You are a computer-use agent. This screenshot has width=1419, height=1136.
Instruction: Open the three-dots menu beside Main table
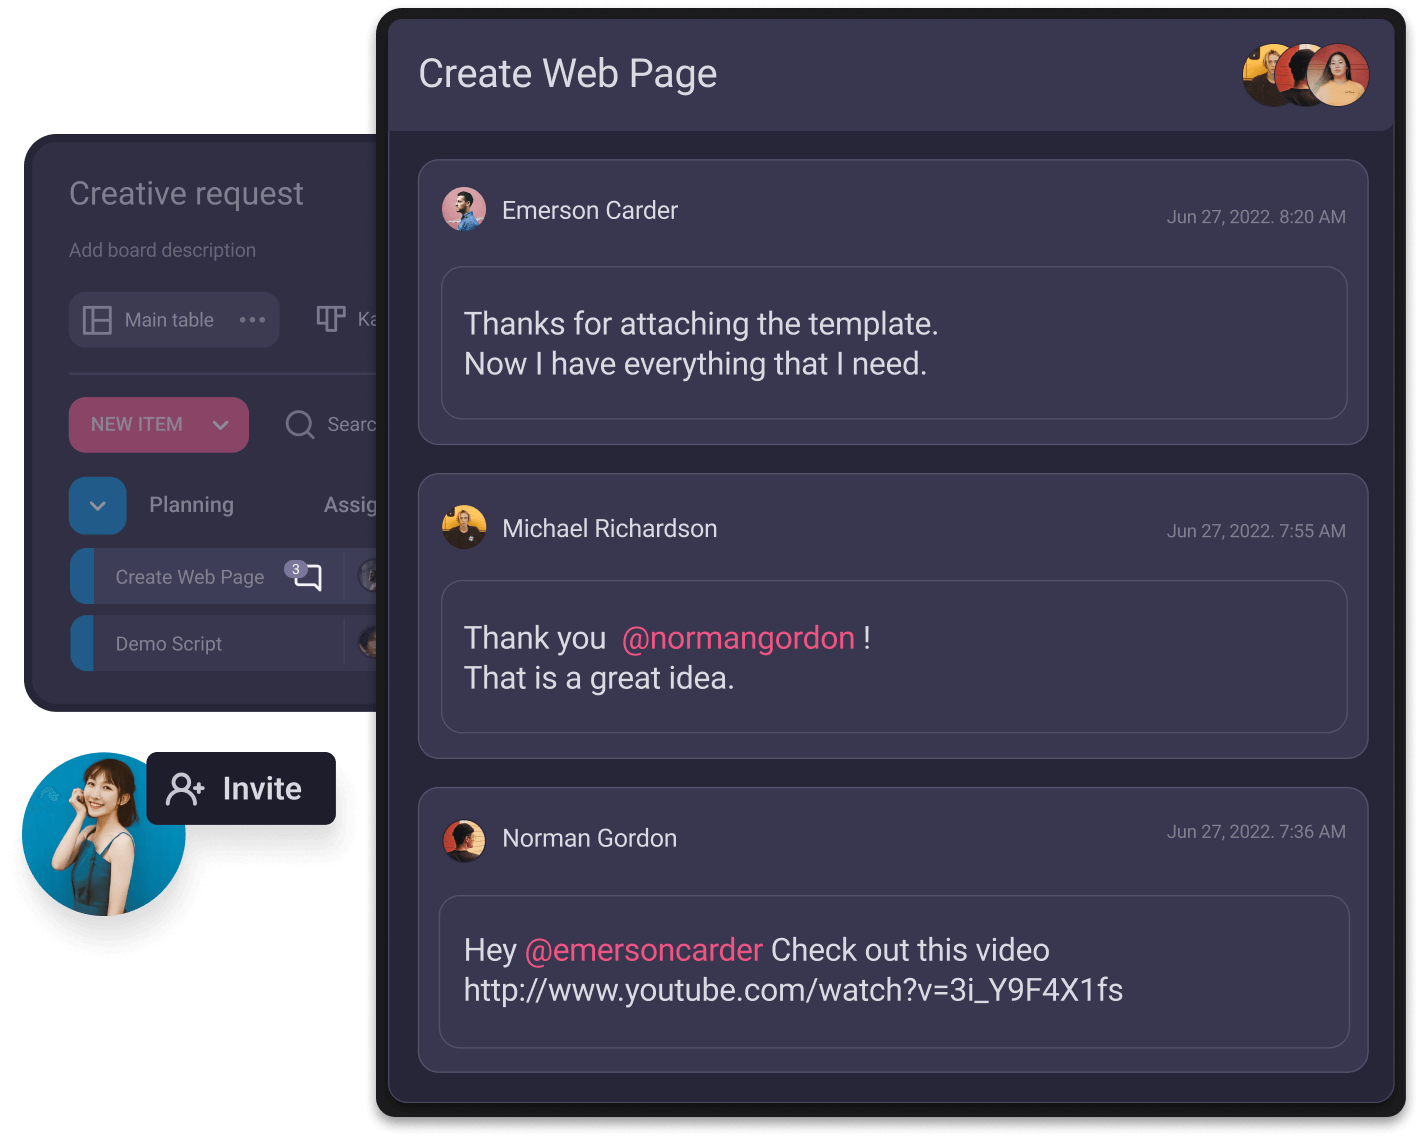[x=252, y=320]
